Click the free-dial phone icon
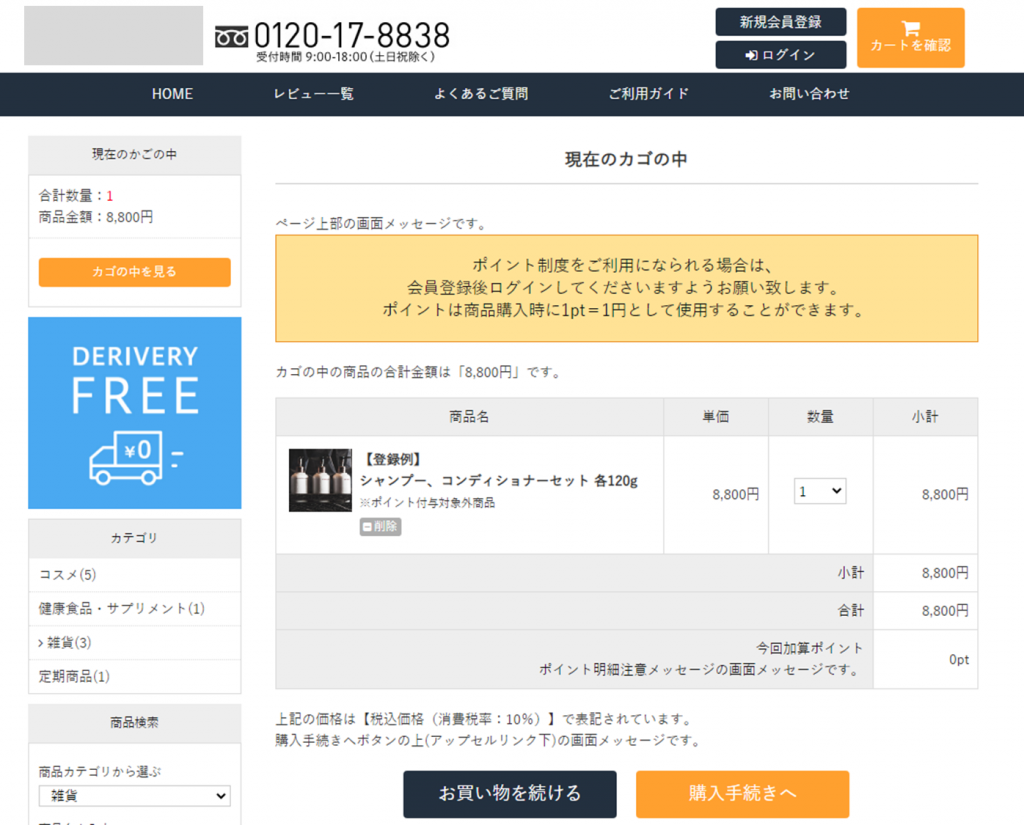Viewport: 1024px width, 825px height. [x=231, y=38]
